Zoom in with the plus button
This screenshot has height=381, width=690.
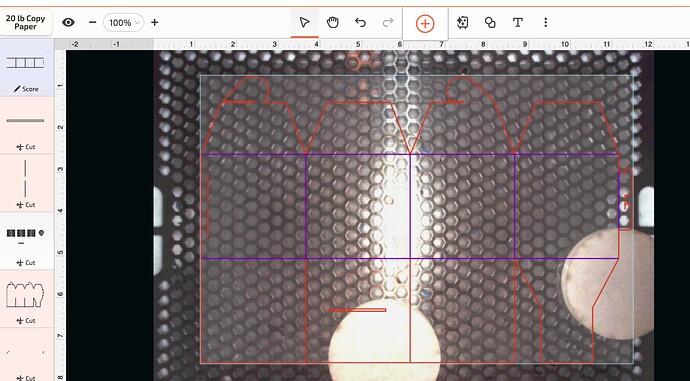pyautogui.click(x=154, y=22)
